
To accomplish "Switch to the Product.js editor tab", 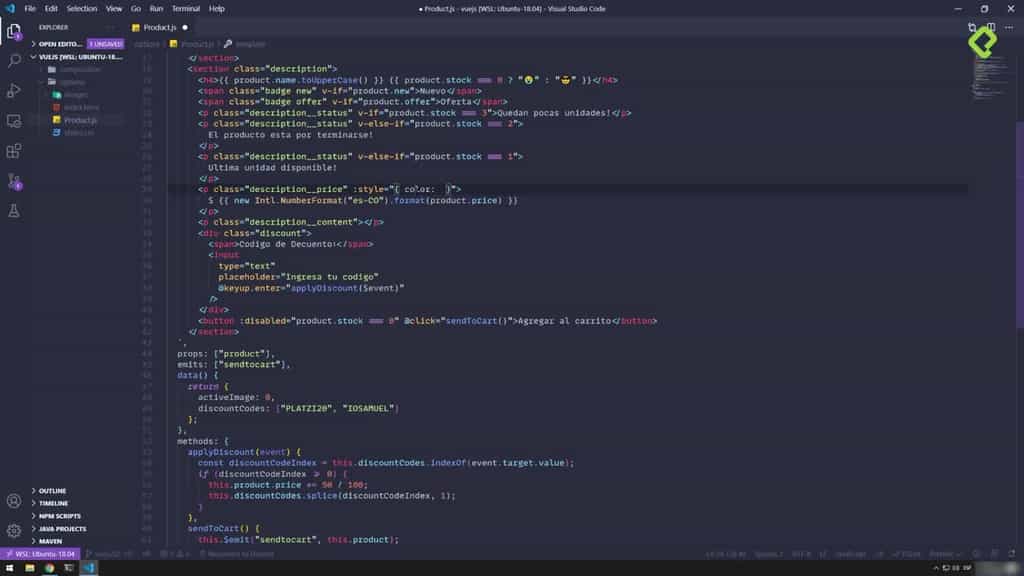I will coord(160,28).
